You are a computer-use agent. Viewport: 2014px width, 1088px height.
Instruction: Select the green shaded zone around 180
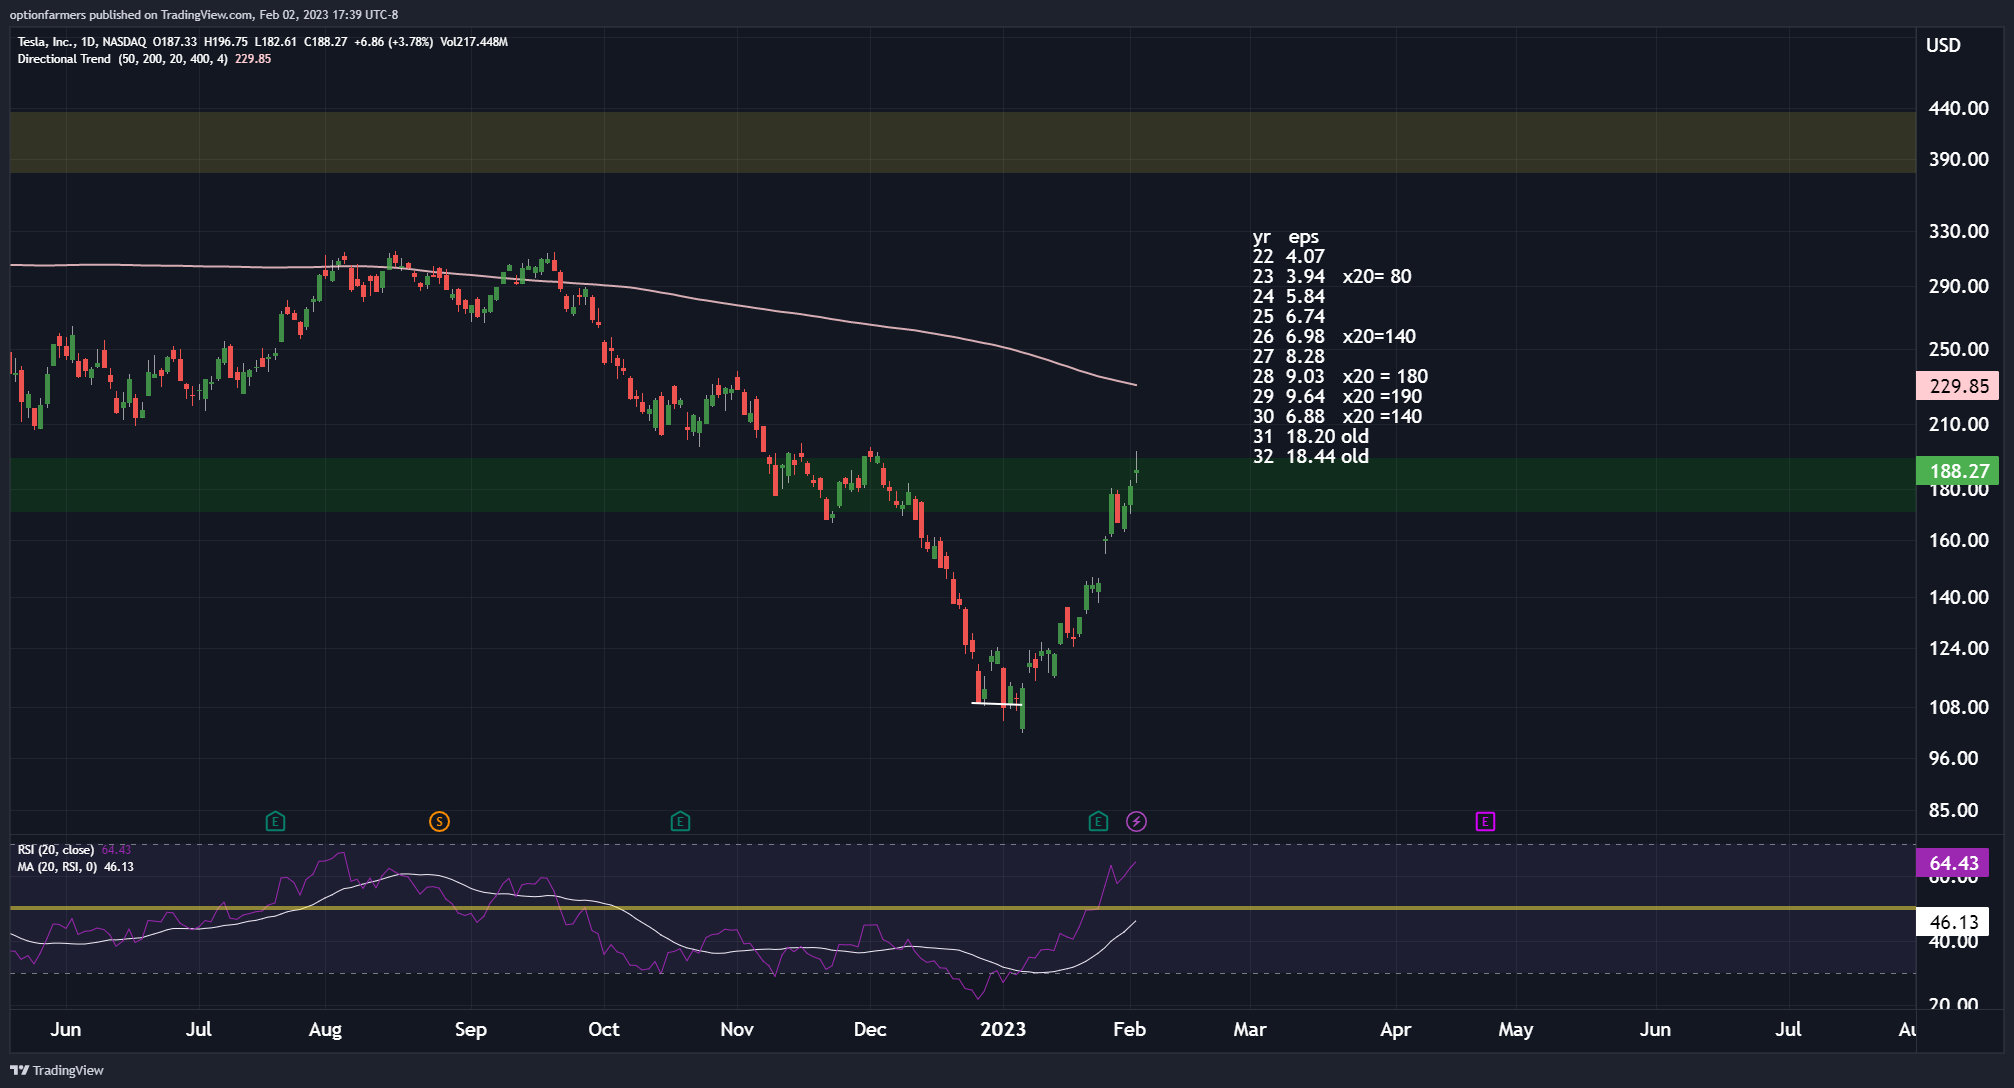[962, 485]
